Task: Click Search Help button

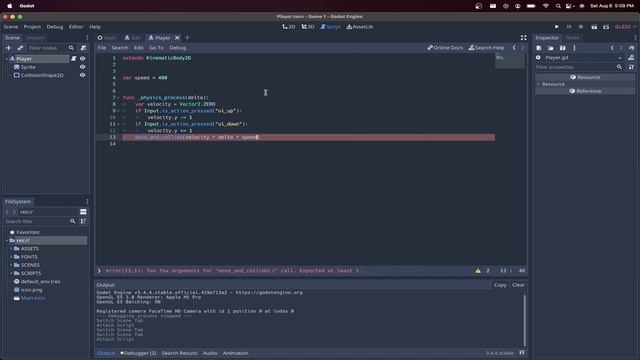Action: pyautogui.click(x=487, y=48)
